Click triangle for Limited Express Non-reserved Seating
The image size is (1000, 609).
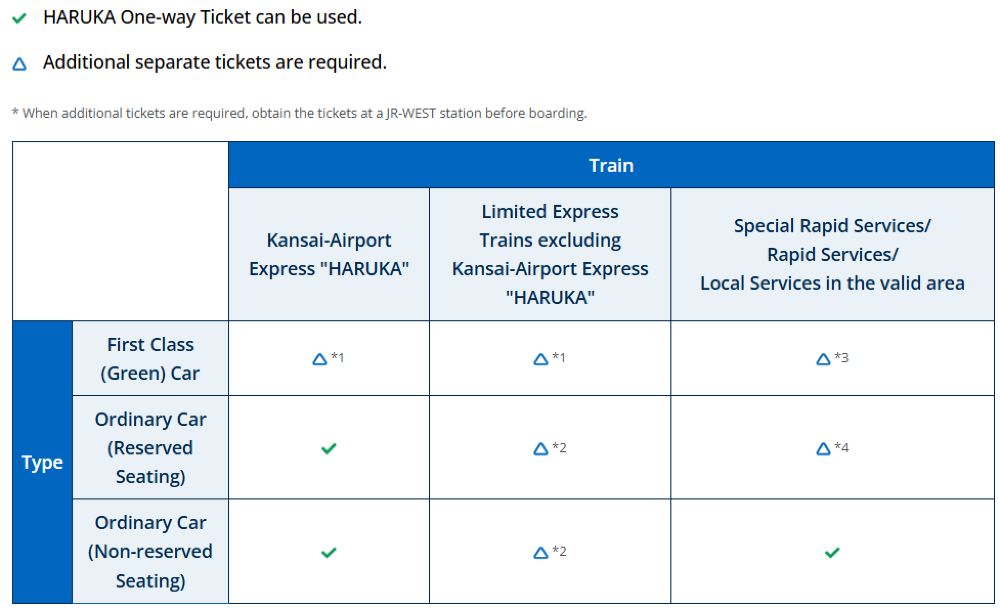point(541,552)
